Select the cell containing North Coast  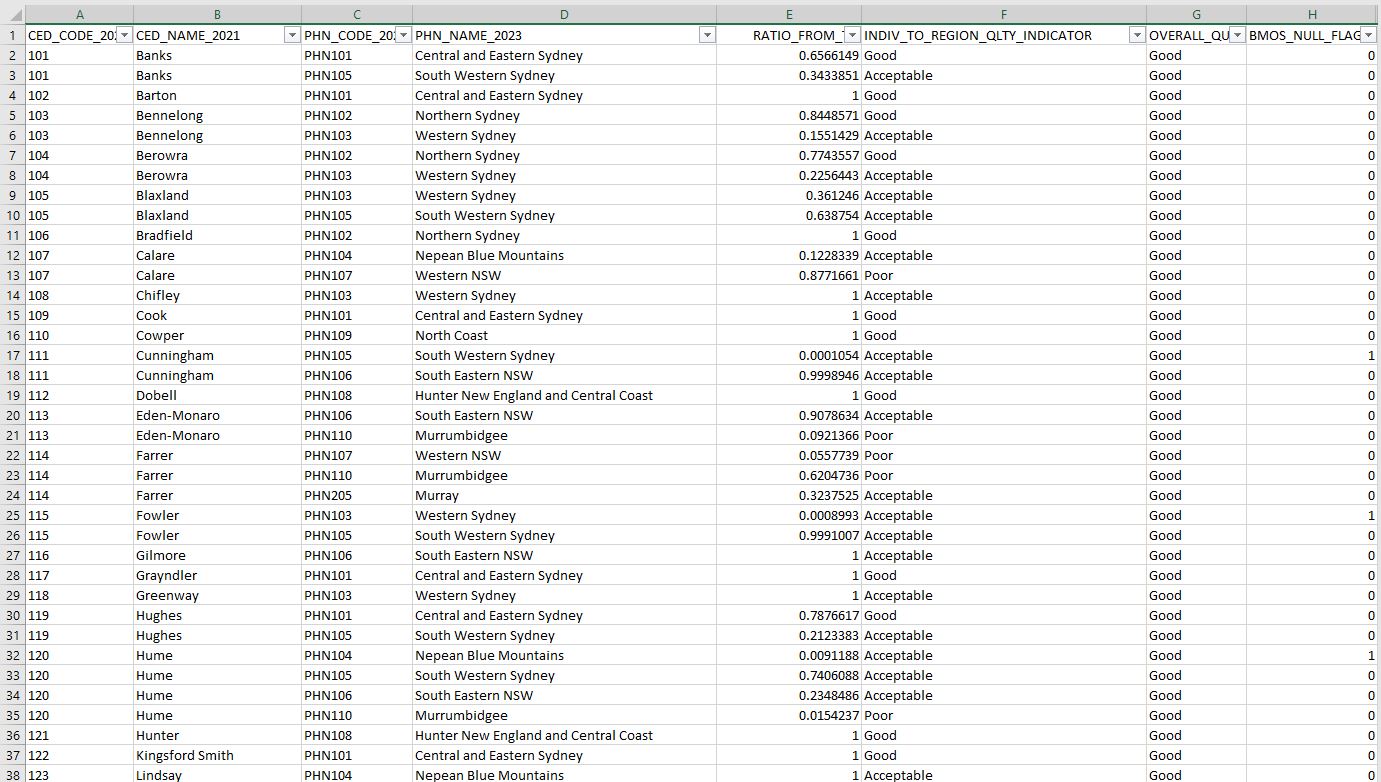click(x=564, y=335)
